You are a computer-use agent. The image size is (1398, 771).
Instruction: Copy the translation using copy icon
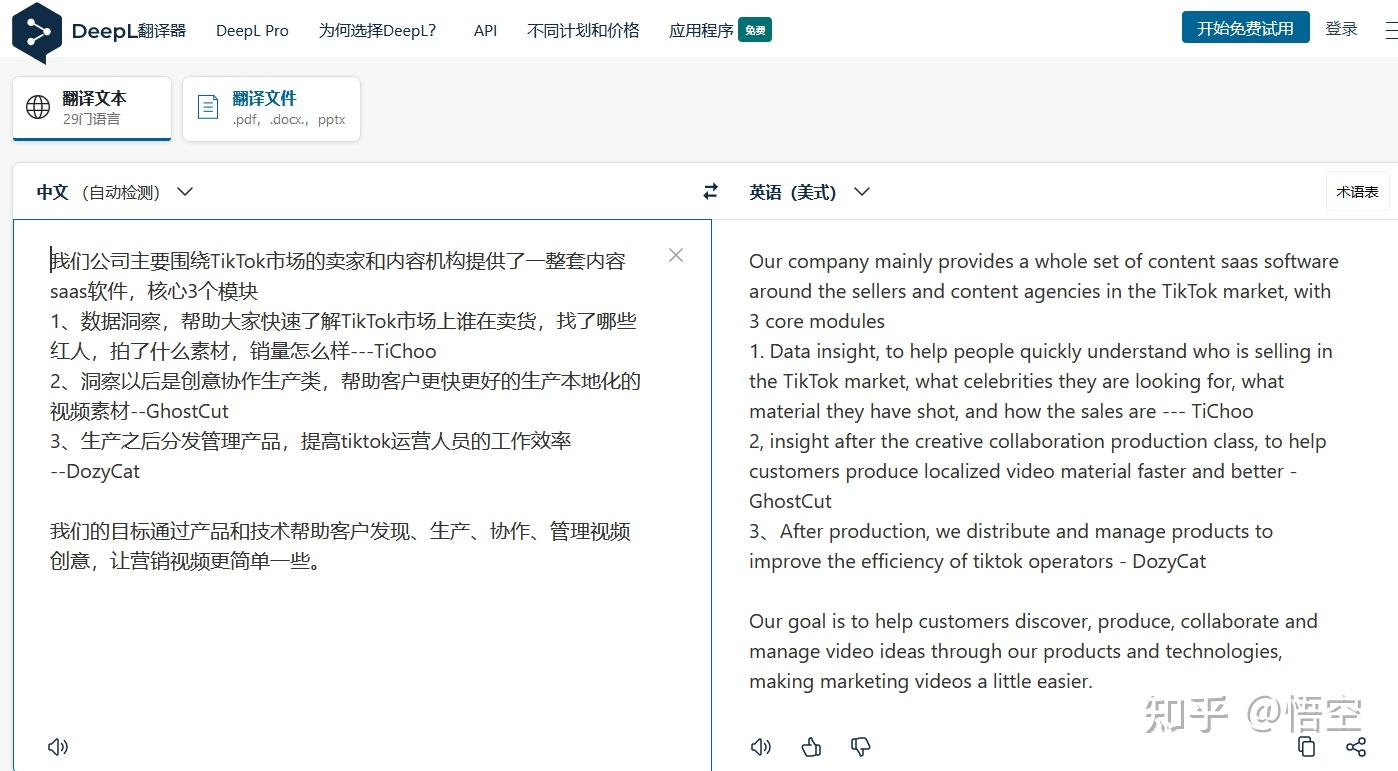1306,746
